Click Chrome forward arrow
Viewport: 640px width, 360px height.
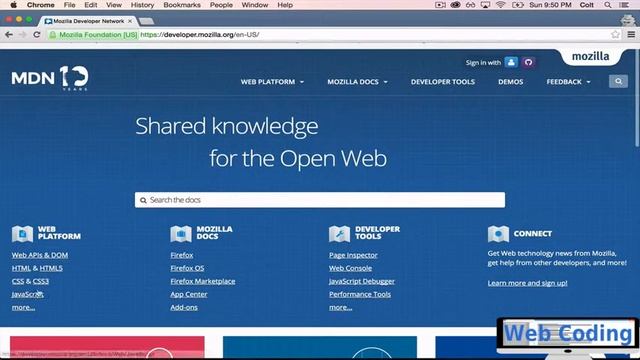[x=23, y=35]
